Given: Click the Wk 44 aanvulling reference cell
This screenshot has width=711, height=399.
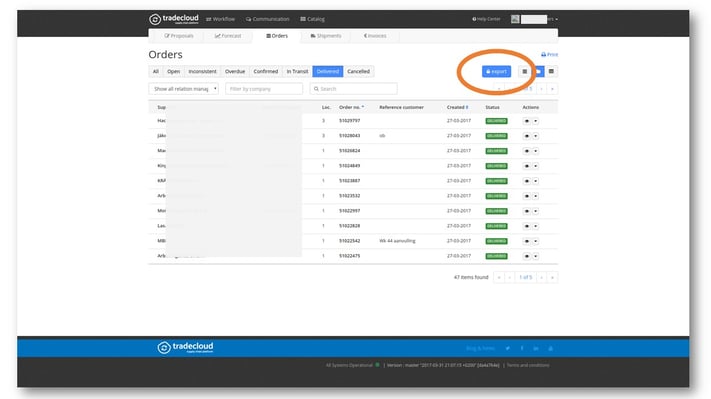Looking at the screenshot, I should pyautogui.click(x=397, y=241).
